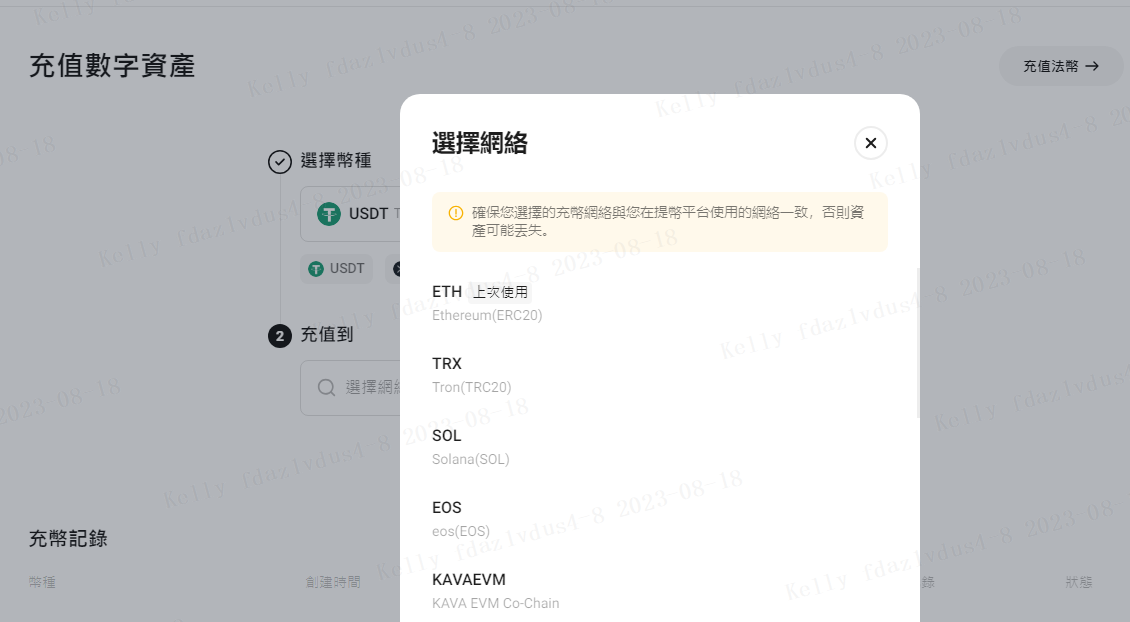
Task: Click the 創建時間 column header
Action: point(333,582)
